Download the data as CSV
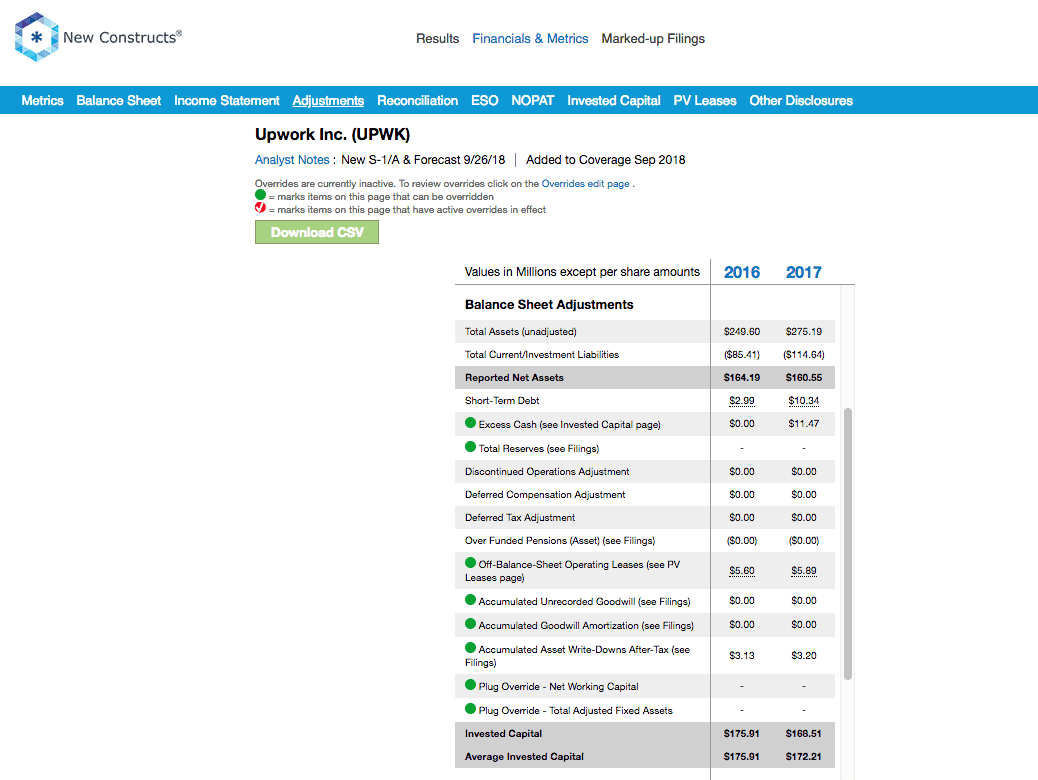Viewport: 1038px width, 780px height. (317, 232)
